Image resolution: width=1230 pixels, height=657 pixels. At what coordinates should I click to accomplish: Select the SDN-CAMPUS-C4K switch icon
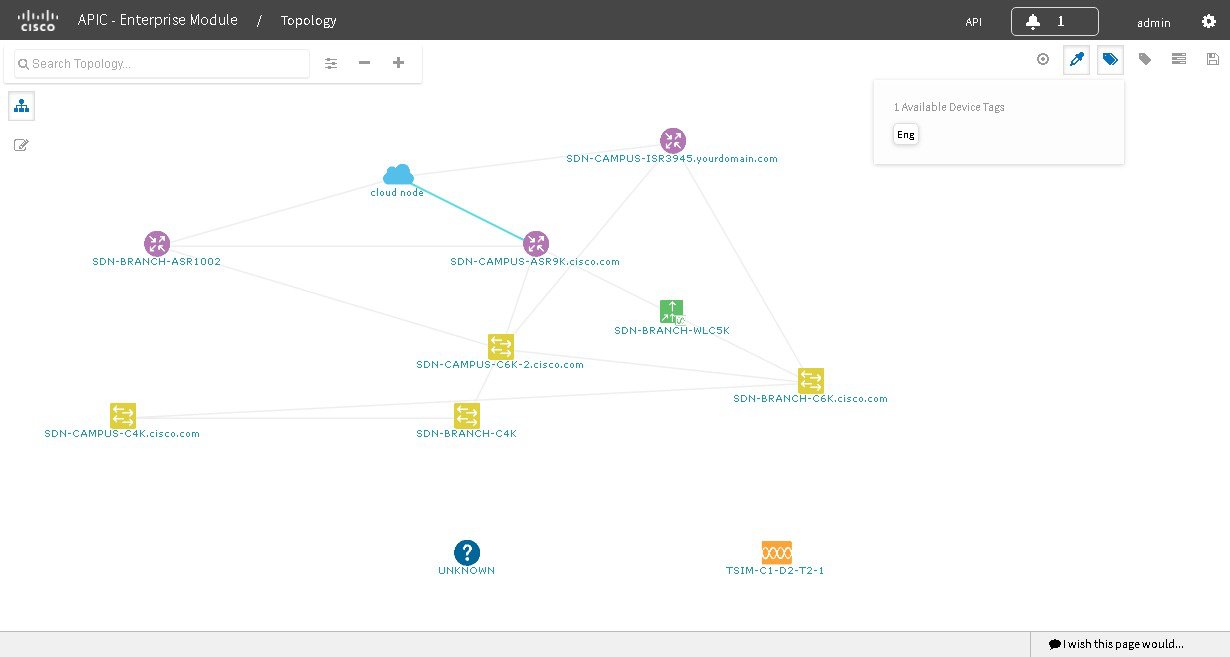[123, 415]
